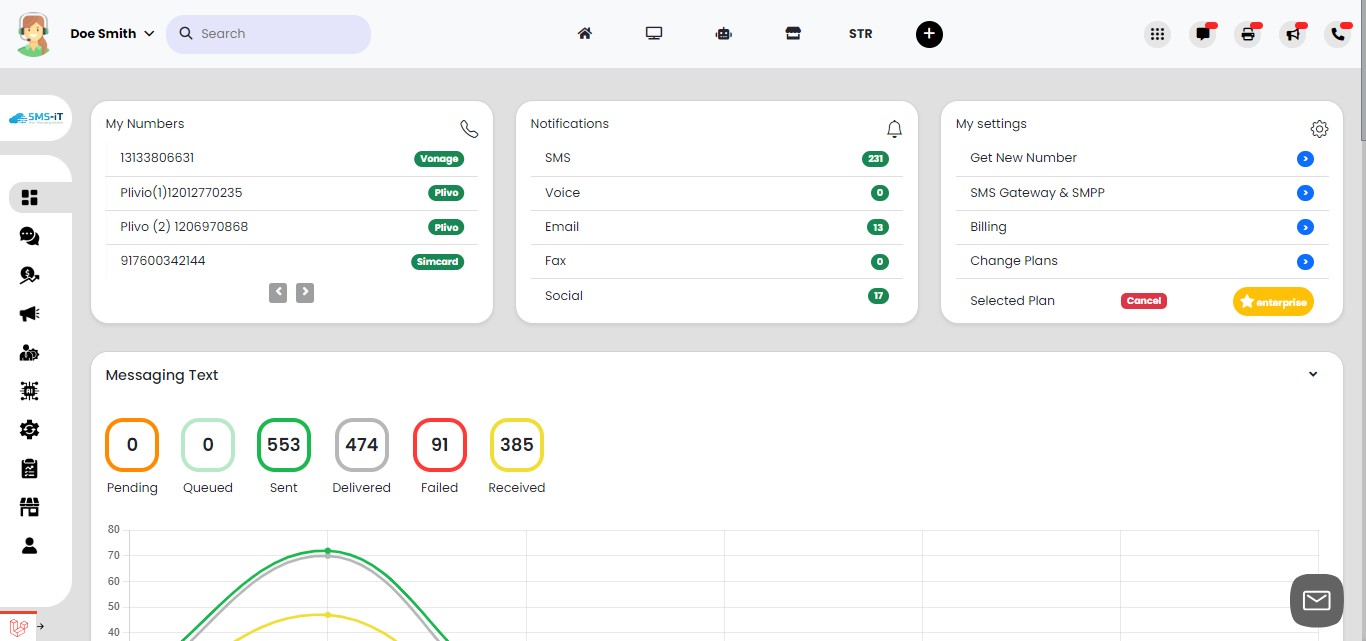Collapse the Messaging Text panel chevron

coord(1313,375)
